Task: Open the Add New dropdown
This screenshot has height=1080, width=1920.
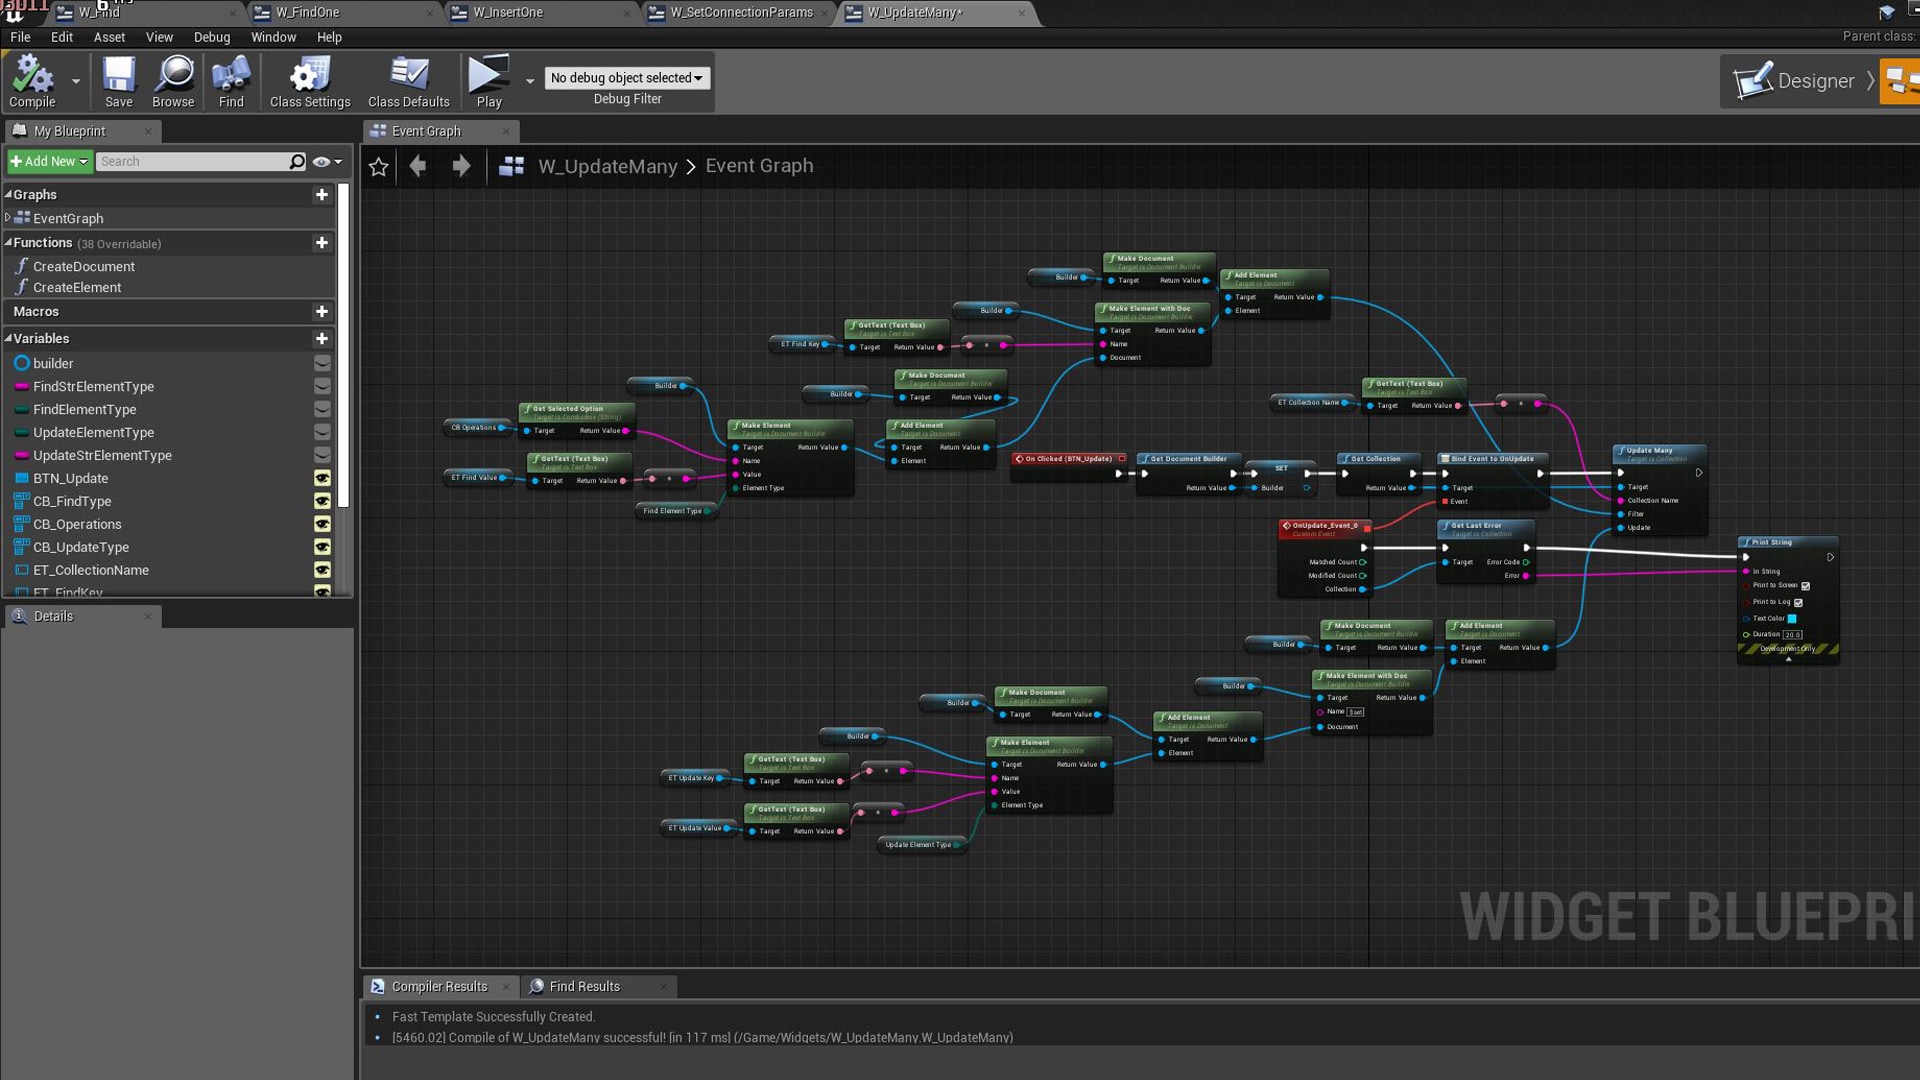Action: coord(49,161)
